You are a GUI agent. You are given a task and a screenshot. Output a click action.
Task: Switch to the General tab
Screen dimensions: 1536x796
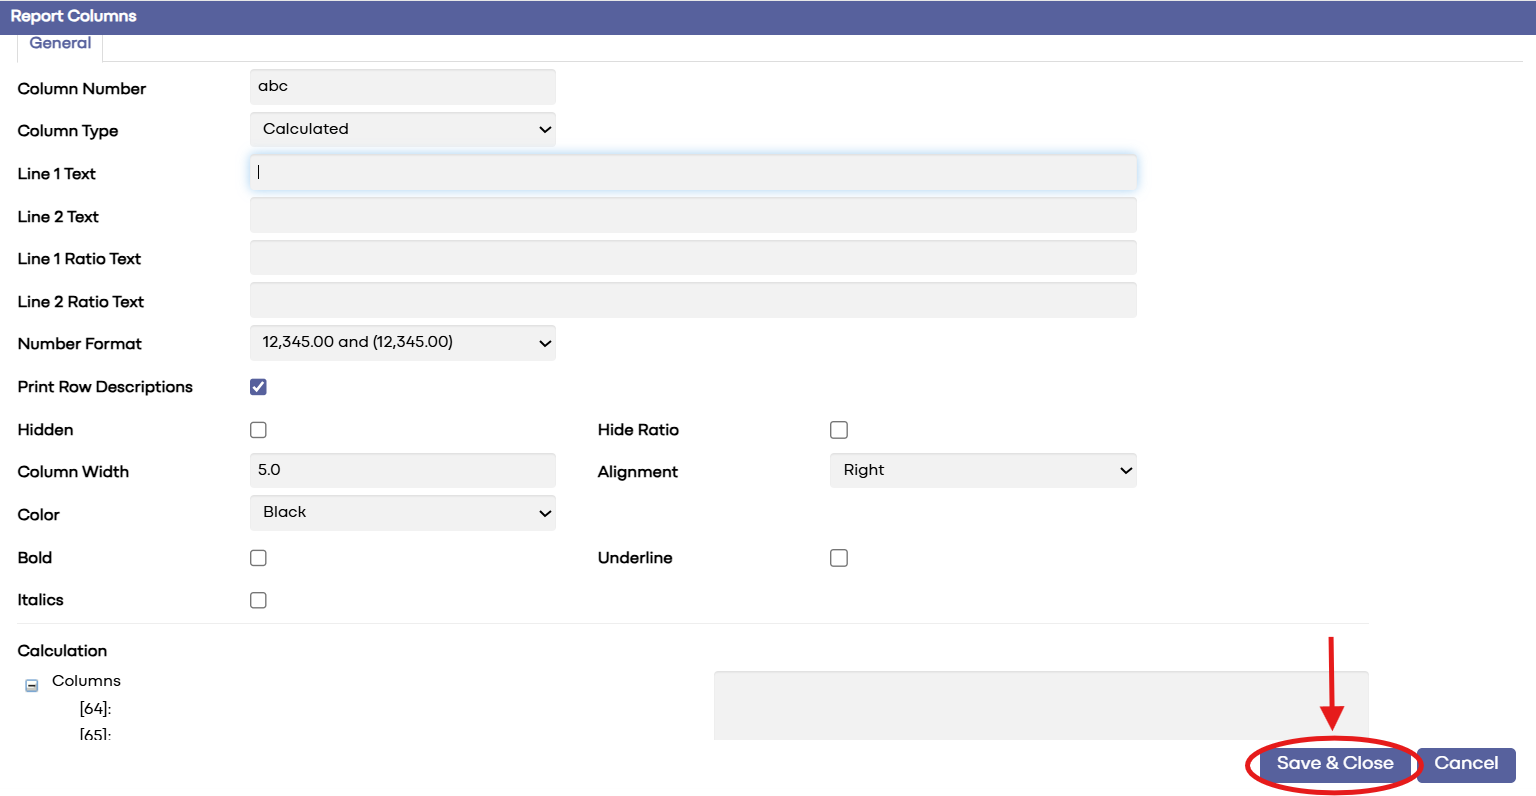pos(60,43)
